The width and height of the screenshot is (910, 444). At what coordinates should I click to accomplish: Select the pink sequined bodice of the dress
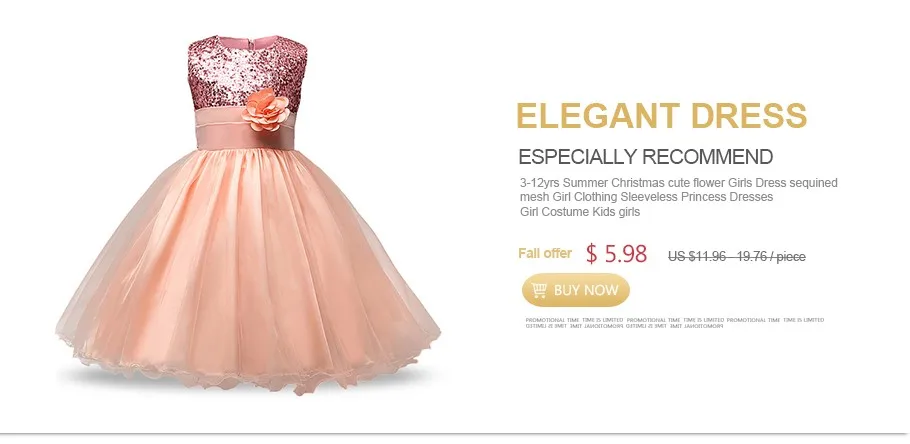[247, 73]
